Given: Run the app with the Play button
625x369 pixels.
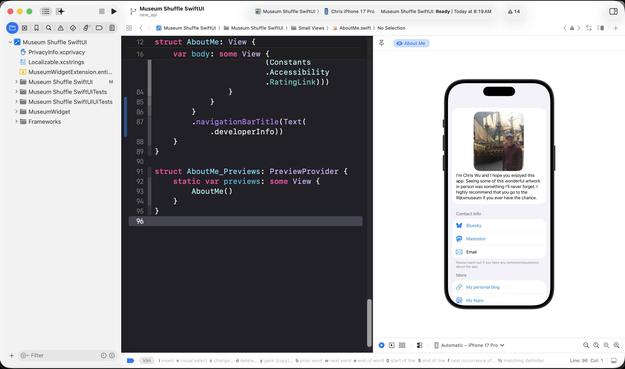Looking at the screenshot, I should point(114,12).
